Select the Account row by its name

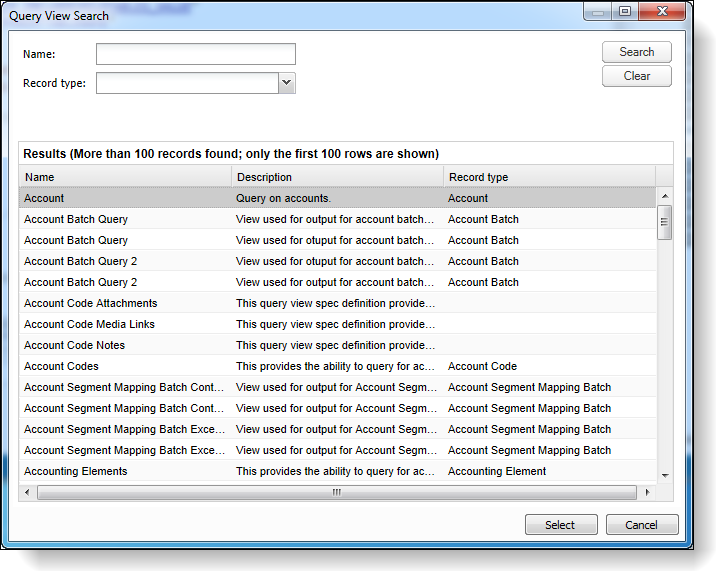[x=44, y=198]
